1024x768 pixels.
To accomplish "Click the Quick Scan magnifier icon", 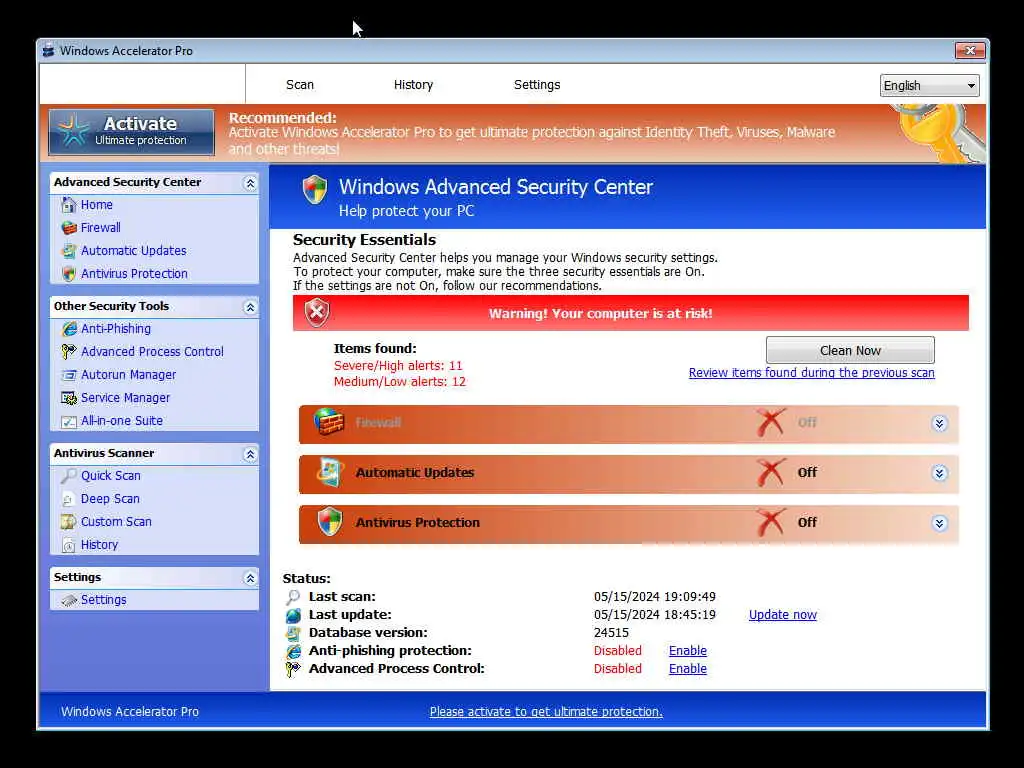I will (x=69, y=476).
